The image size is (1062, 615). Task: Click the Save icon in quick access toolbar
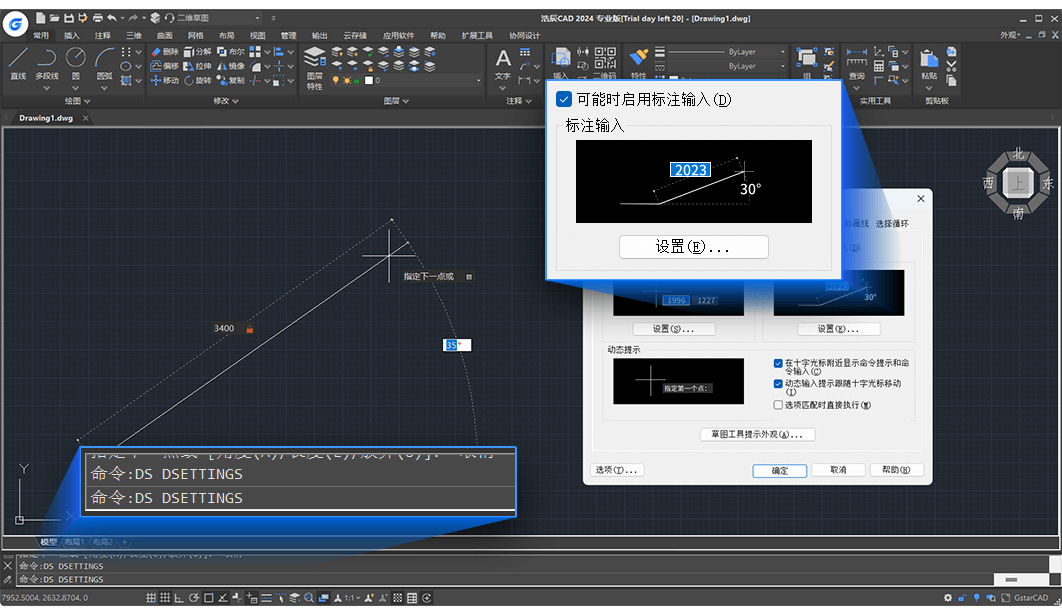pos(68,18)
